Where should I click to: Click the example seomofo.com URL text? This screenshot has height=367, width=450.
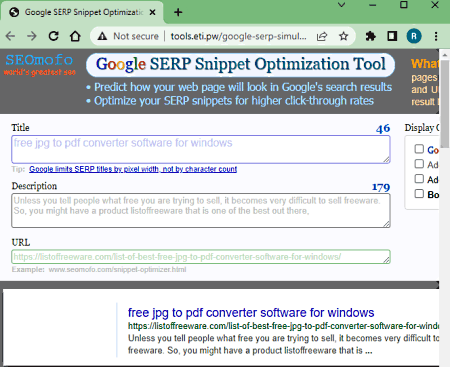pos(117,269)
